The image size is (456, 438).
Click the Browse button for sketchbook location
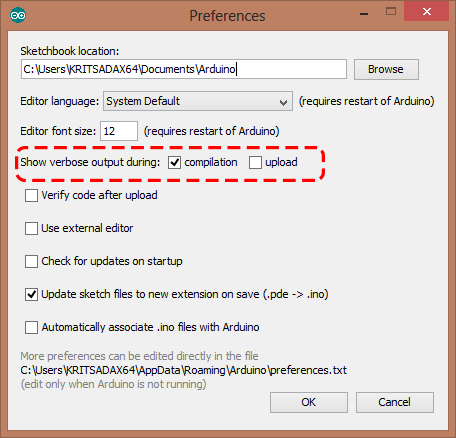tap(386, 69)
